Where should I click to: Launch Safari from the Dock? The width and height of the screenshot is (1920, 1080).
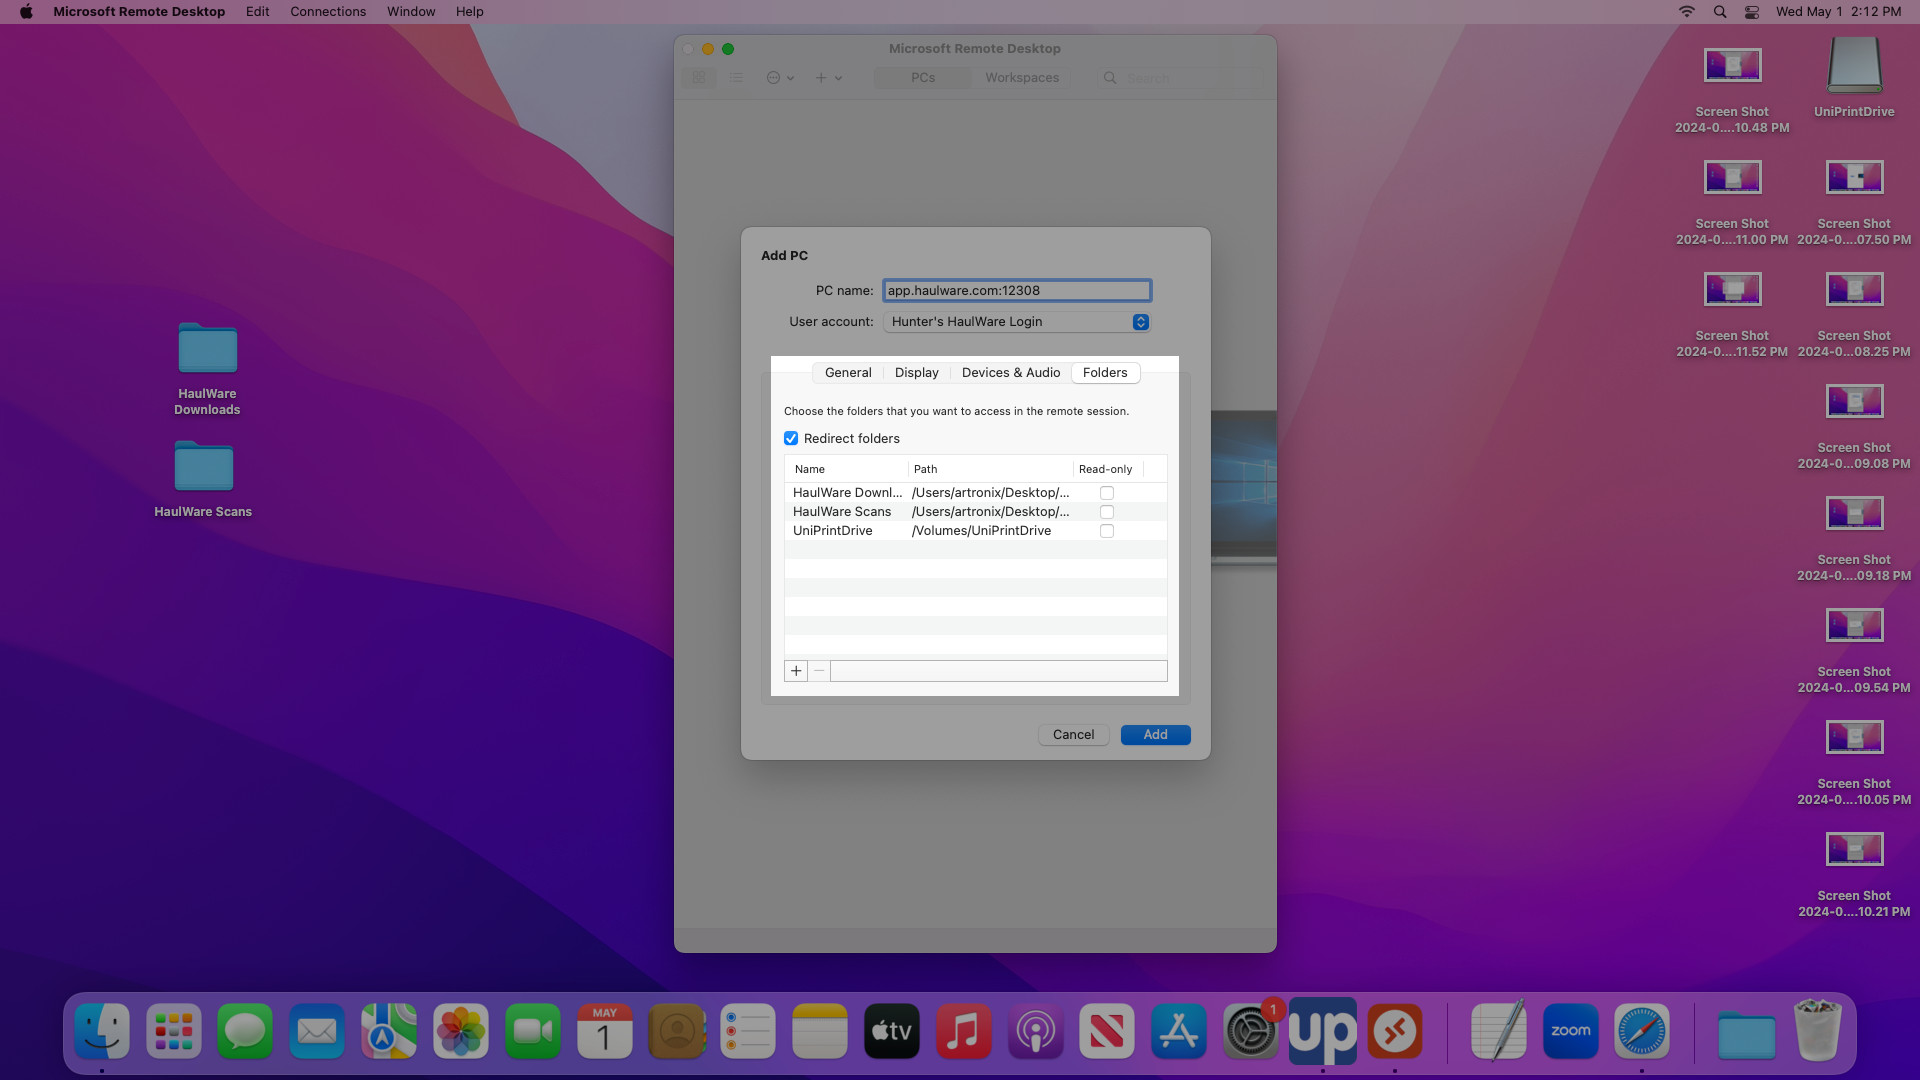(1641, 1032)
